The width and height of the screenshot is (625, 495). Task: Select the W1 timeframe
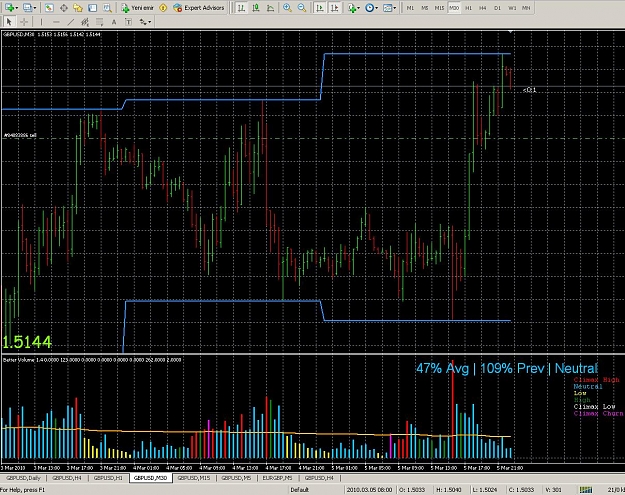[512, 8]
